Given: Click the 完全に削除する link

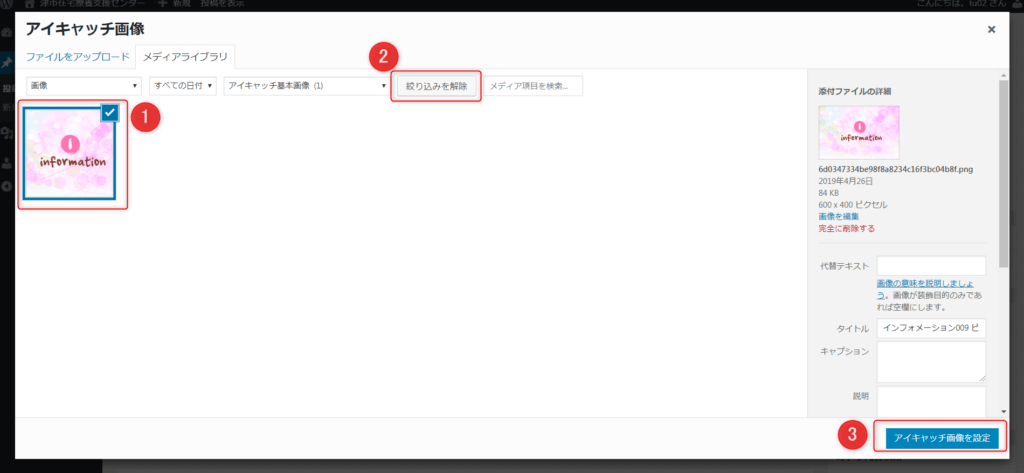Looking at the screenshot, I should point(846,228).
